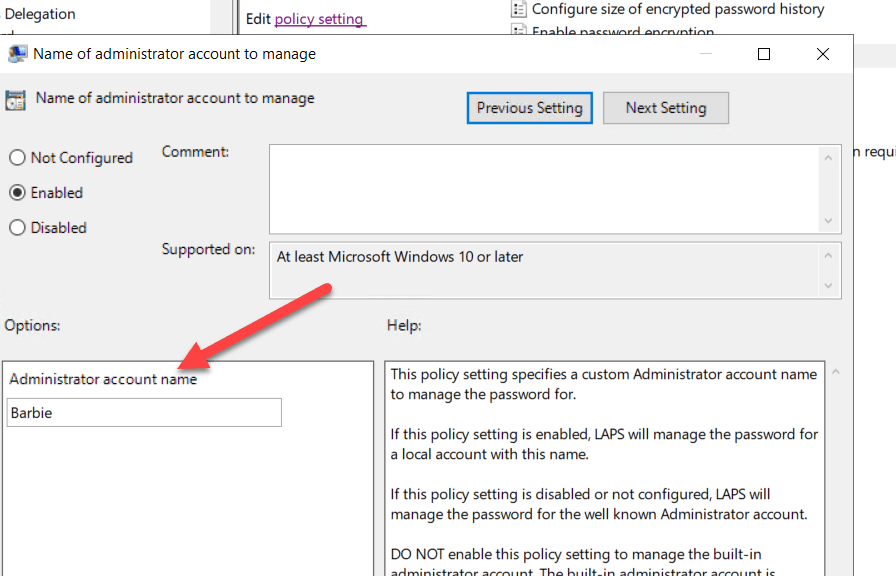Click the down arrow on the Supported on box
The width and height of the screenshot is (896, 576).
click(828, 283)
